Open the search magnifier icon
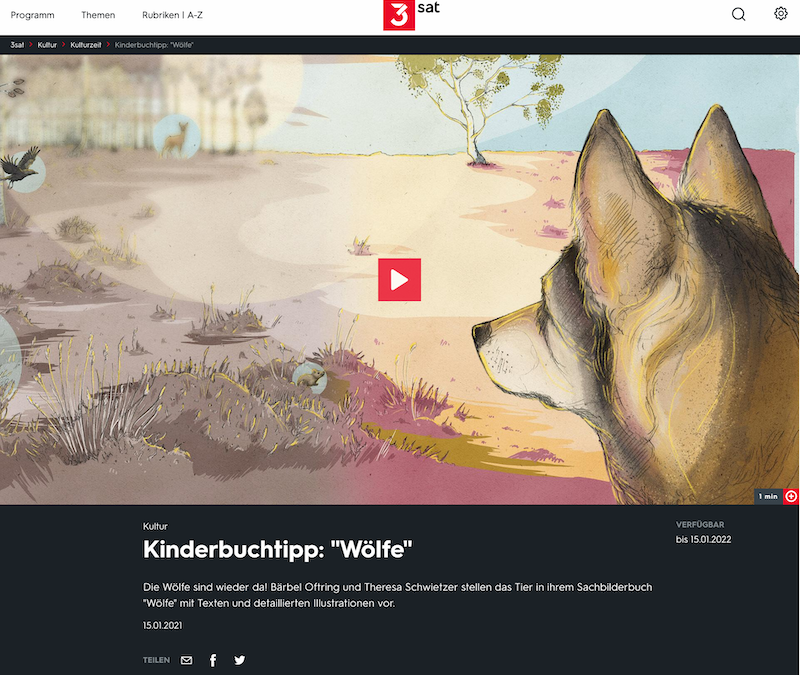The height and width of the screenshot is (675, 800). [738, 14]
